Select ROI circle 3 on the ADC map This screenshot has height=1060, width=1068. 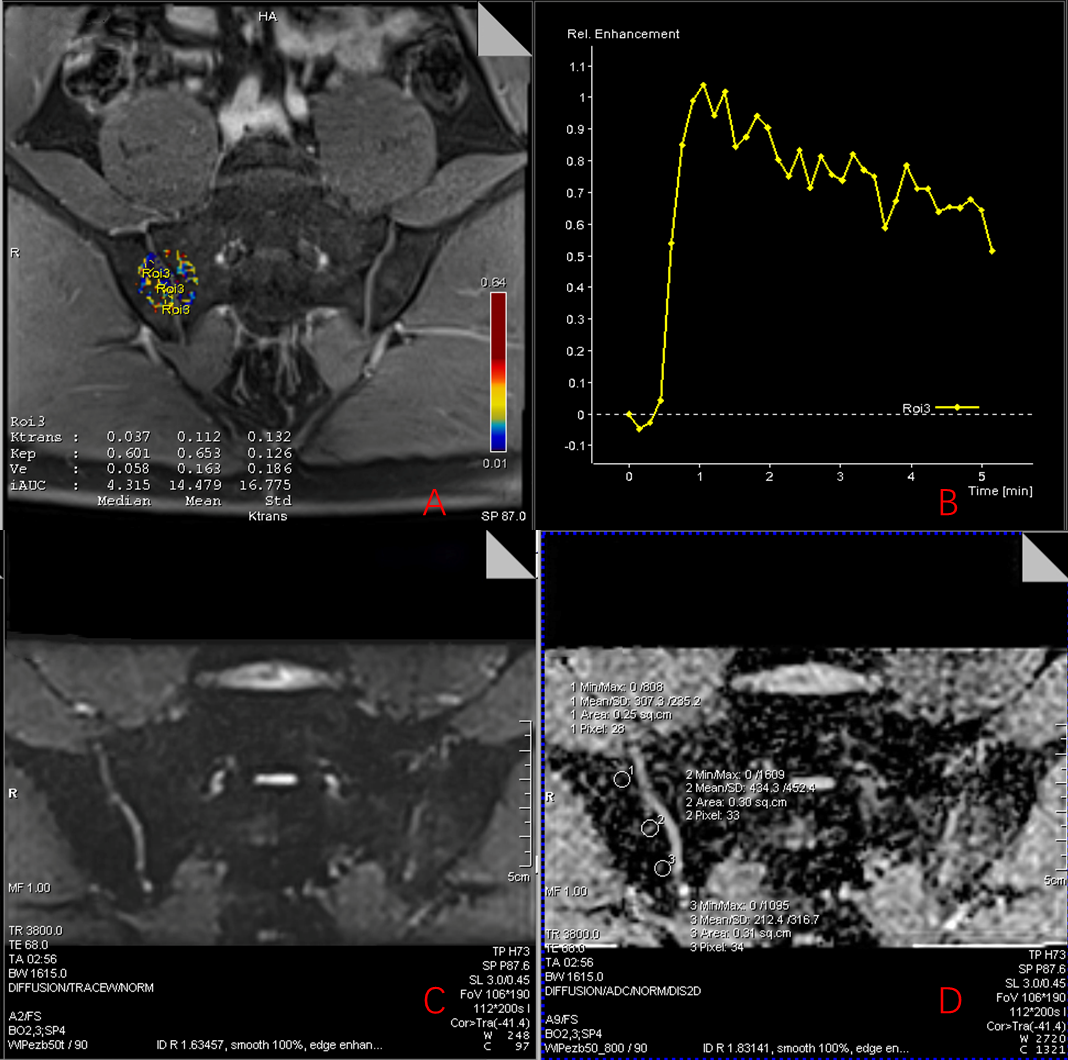(662, 868)
